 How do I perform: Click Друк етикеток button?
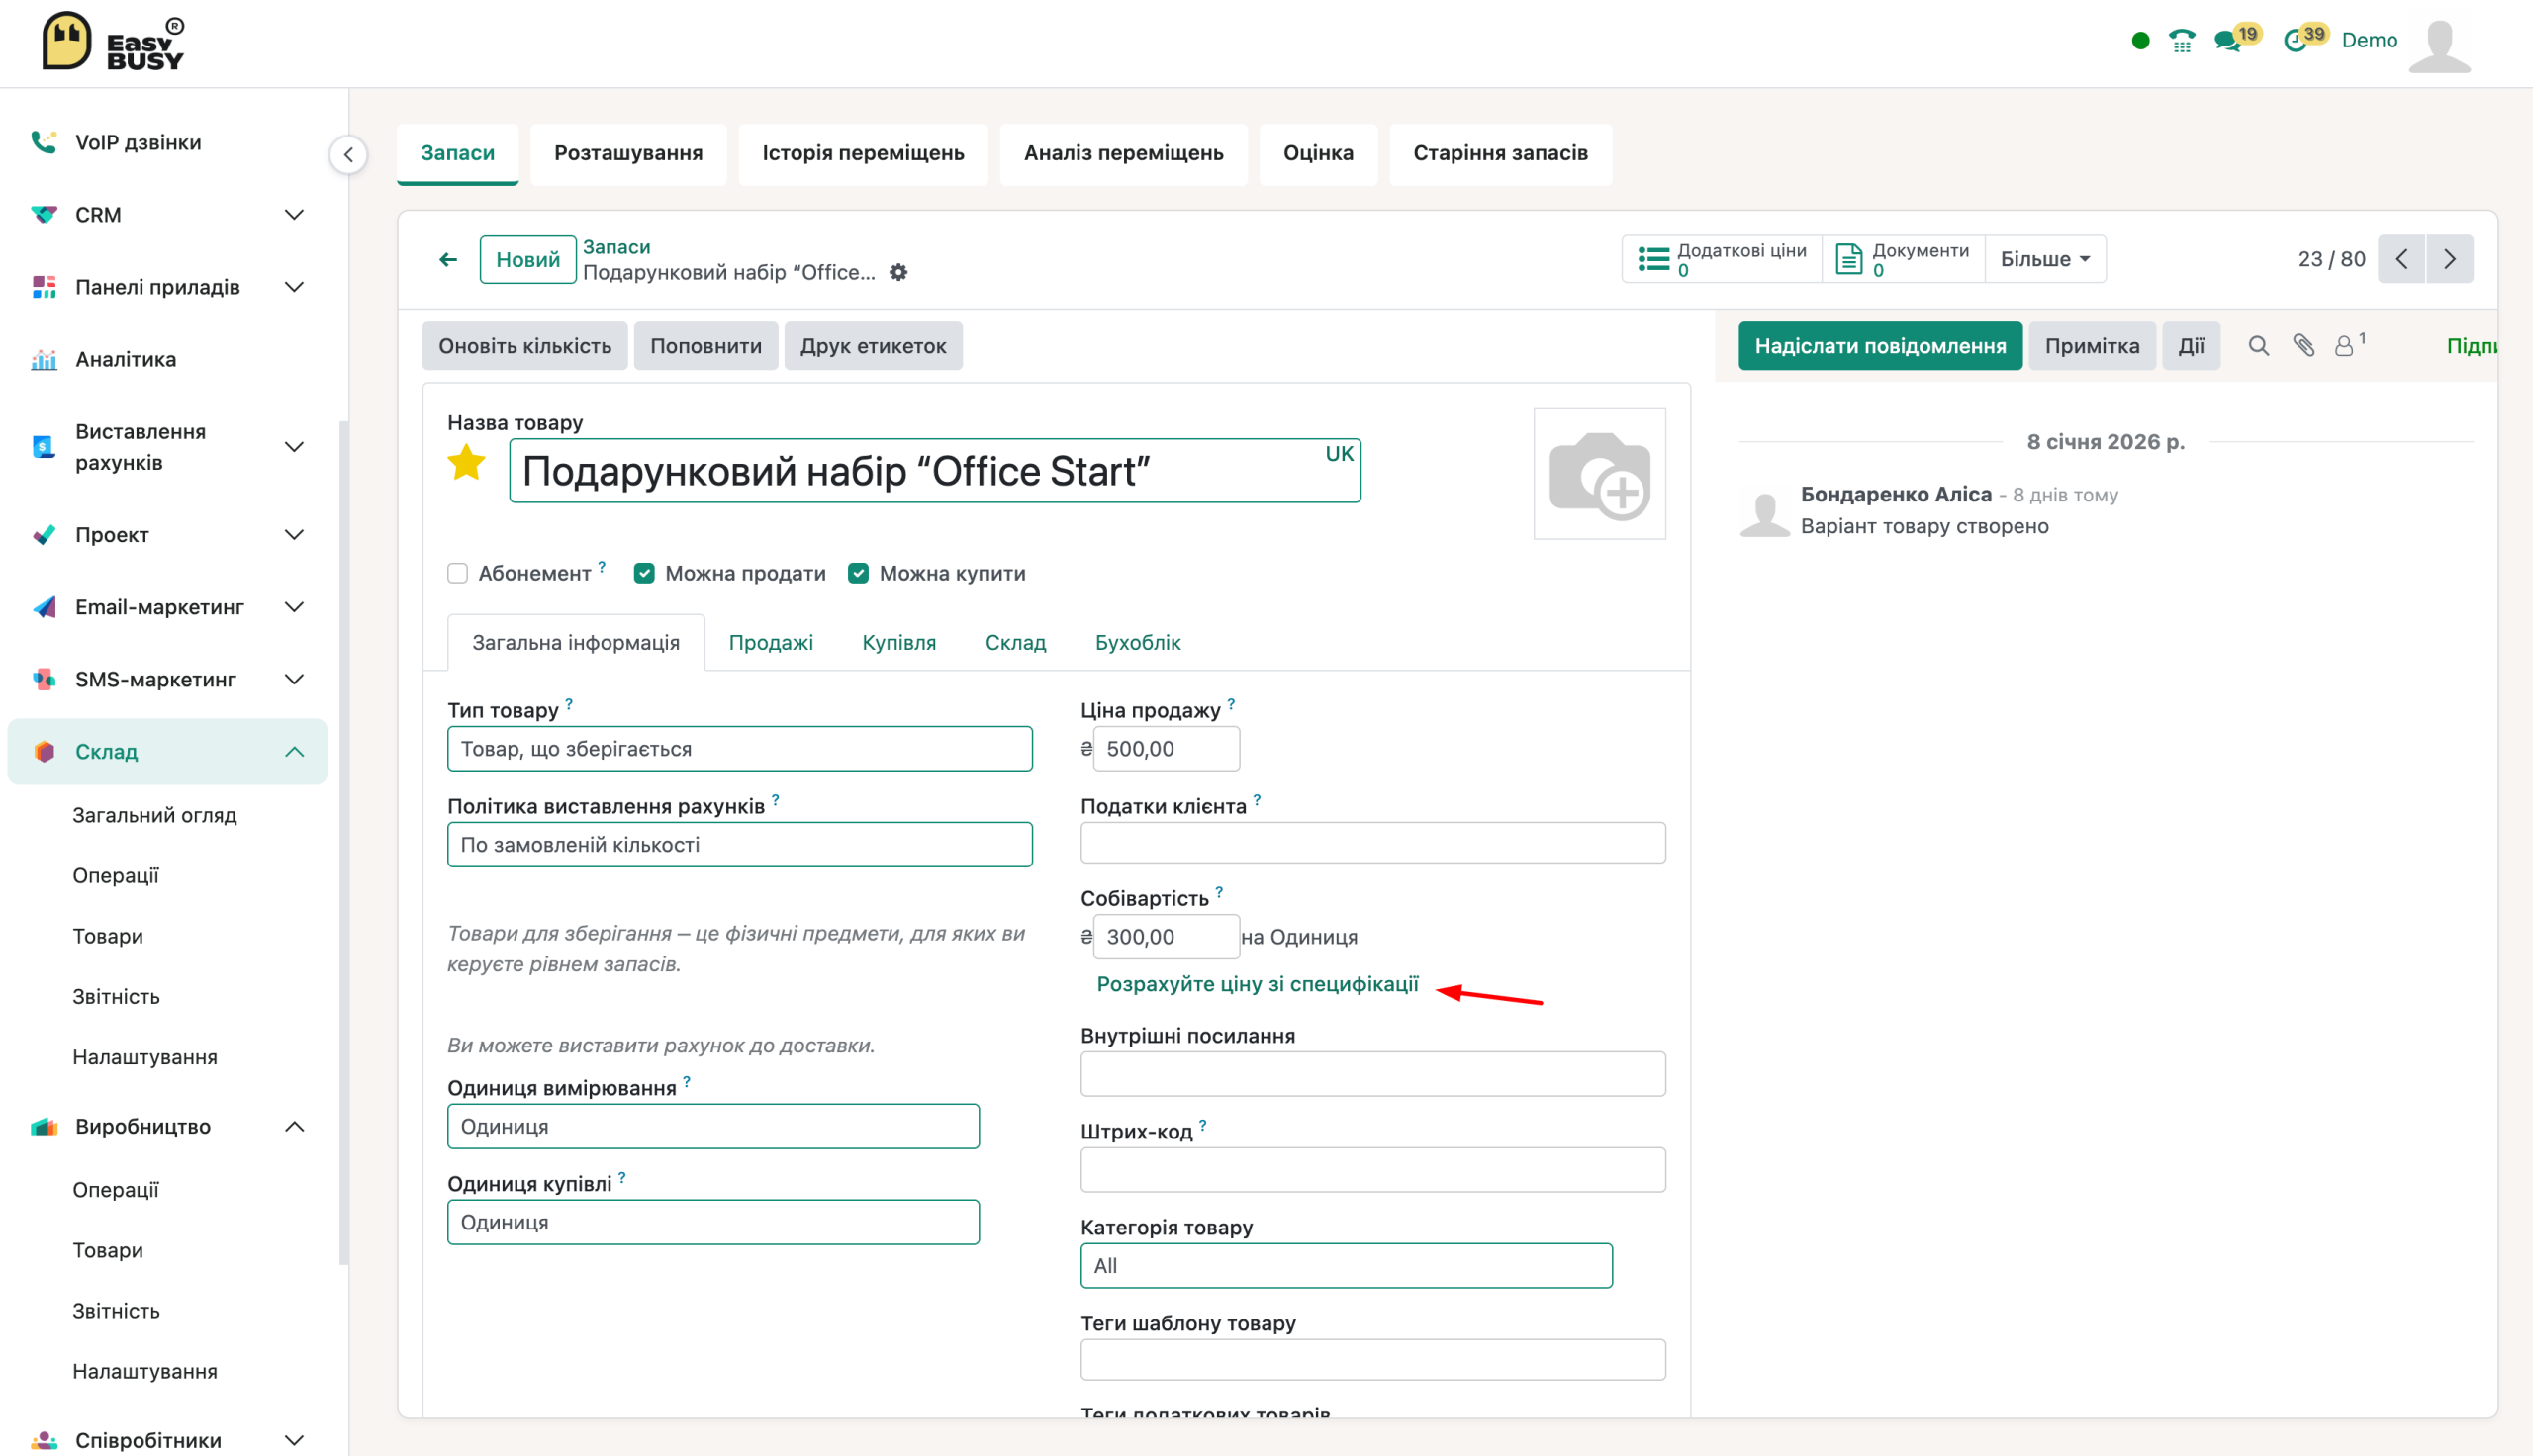[873, 346]
